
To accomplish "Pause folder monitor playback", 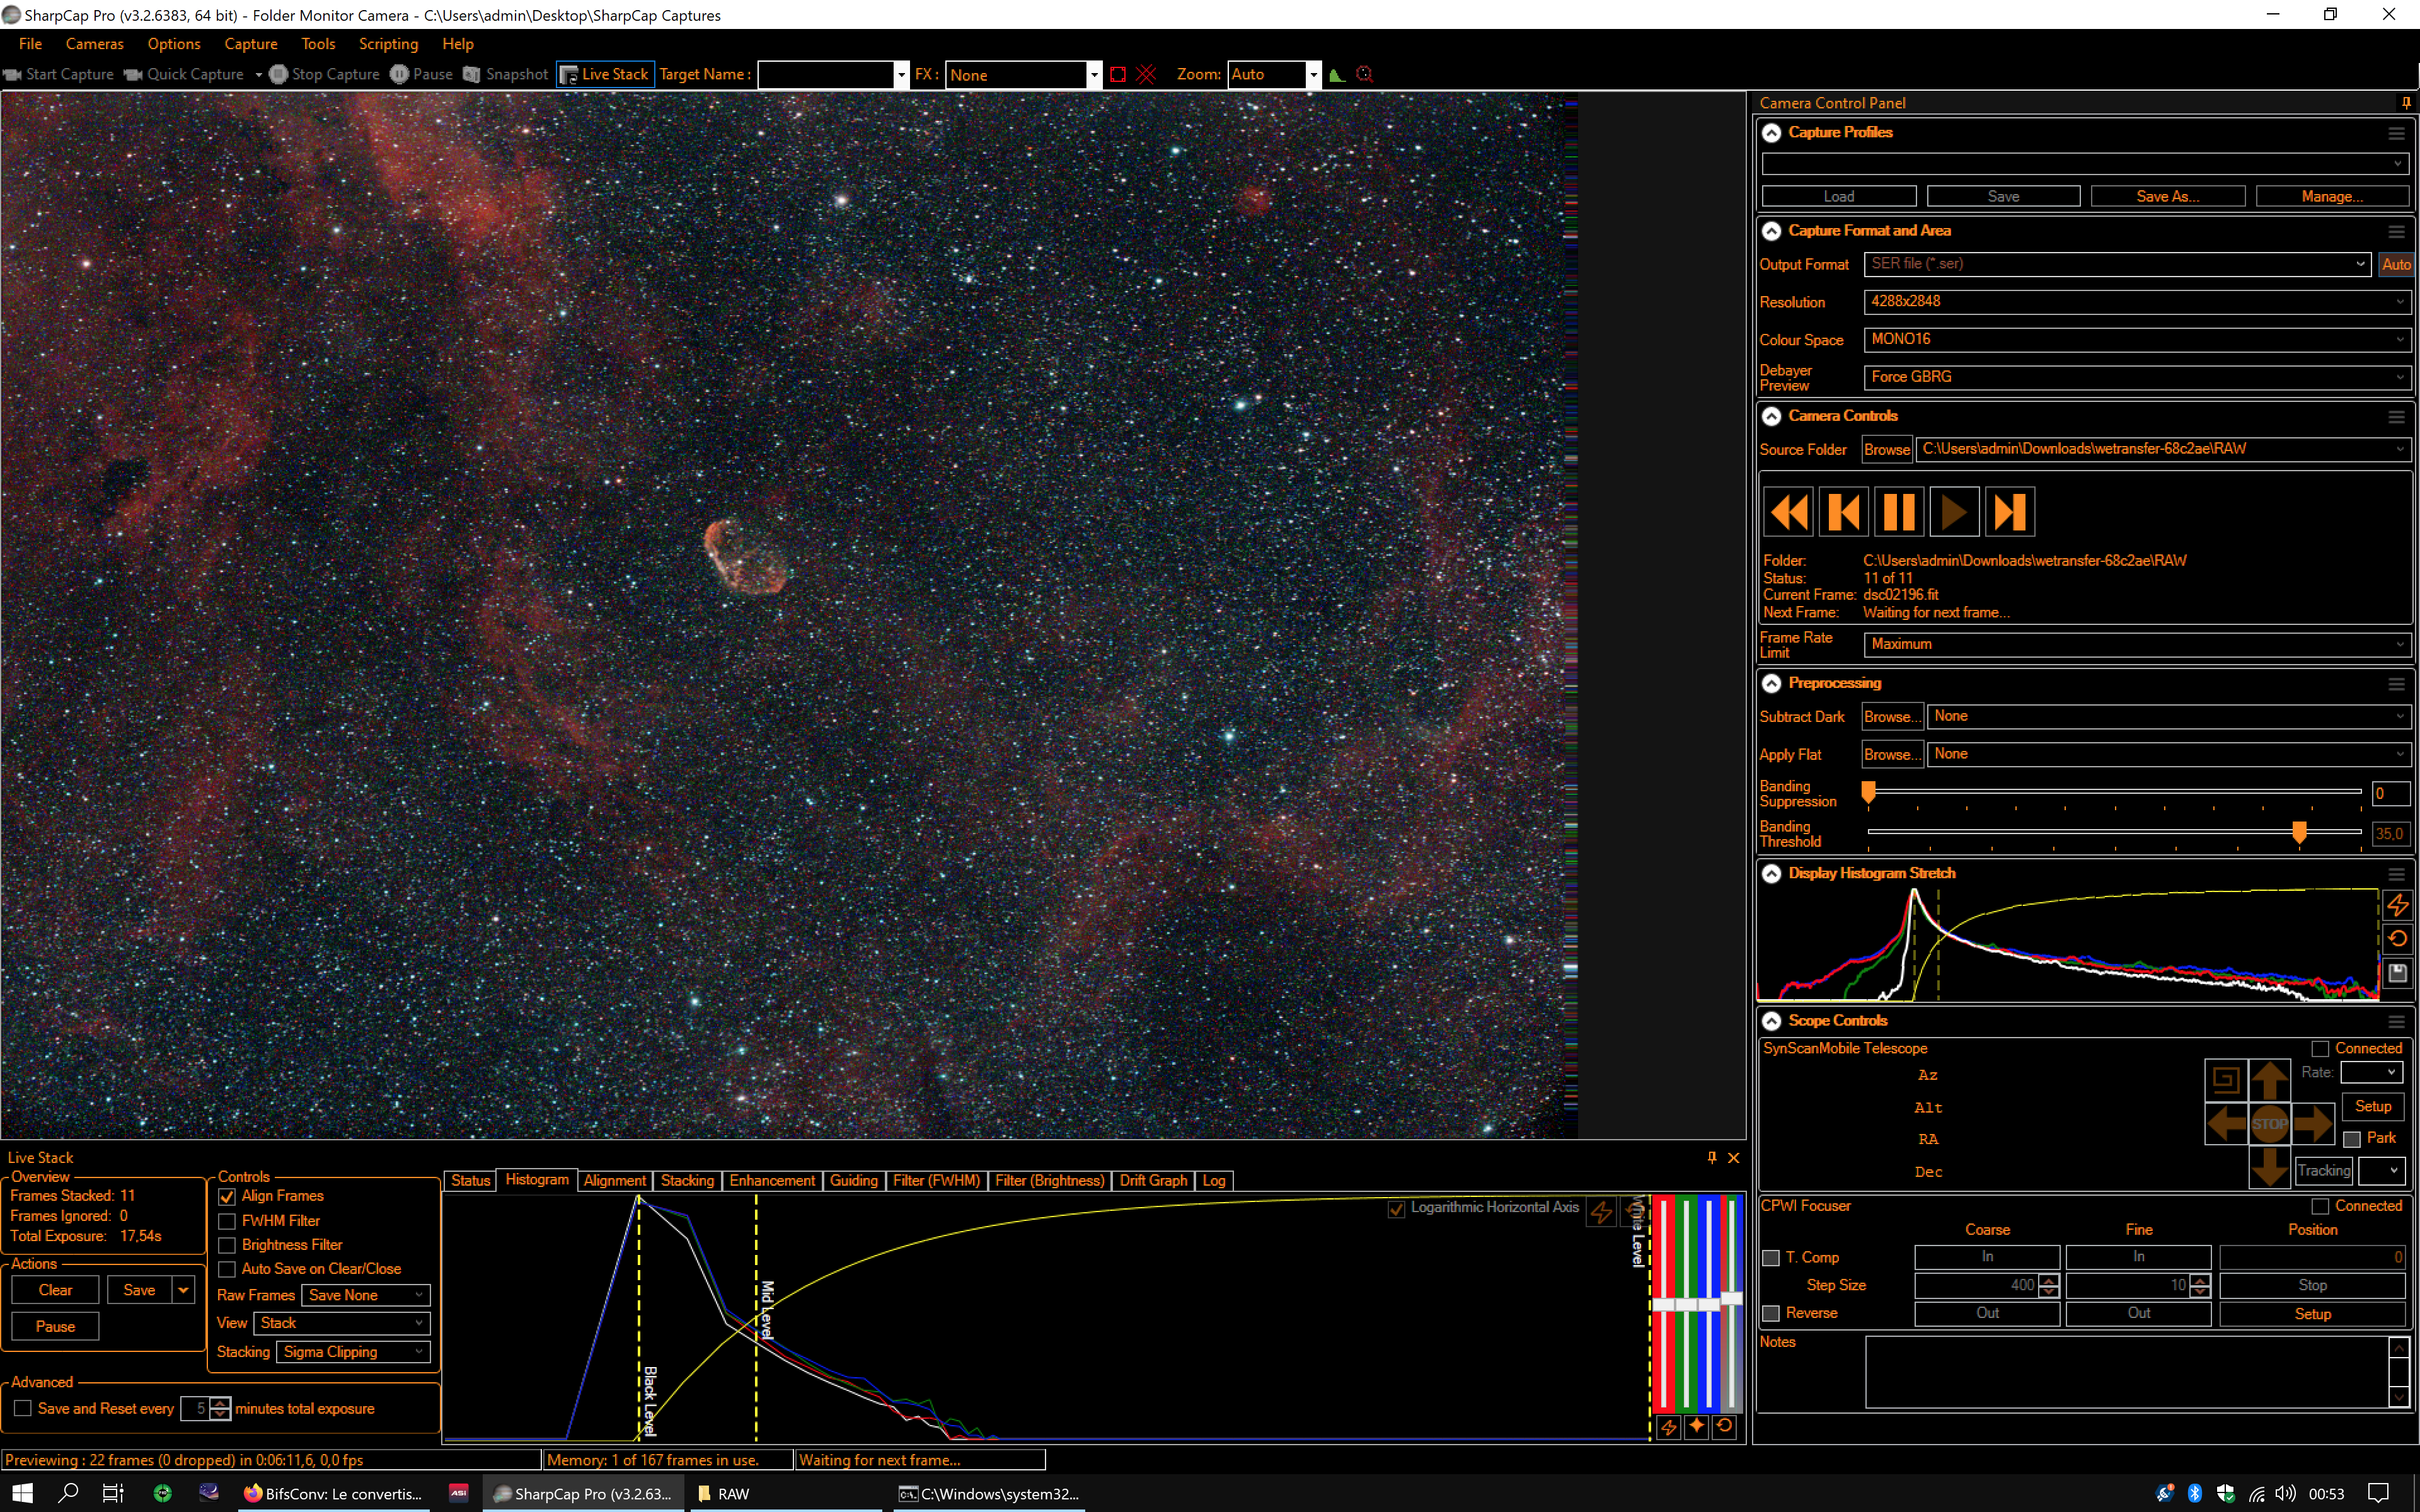I will coord(1898,512).
